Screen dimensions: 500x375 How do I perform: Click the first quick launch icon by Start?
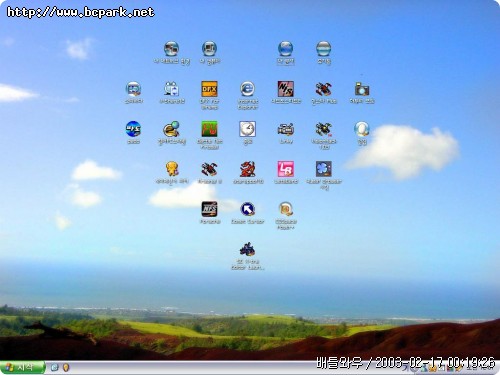click(55, 367)
